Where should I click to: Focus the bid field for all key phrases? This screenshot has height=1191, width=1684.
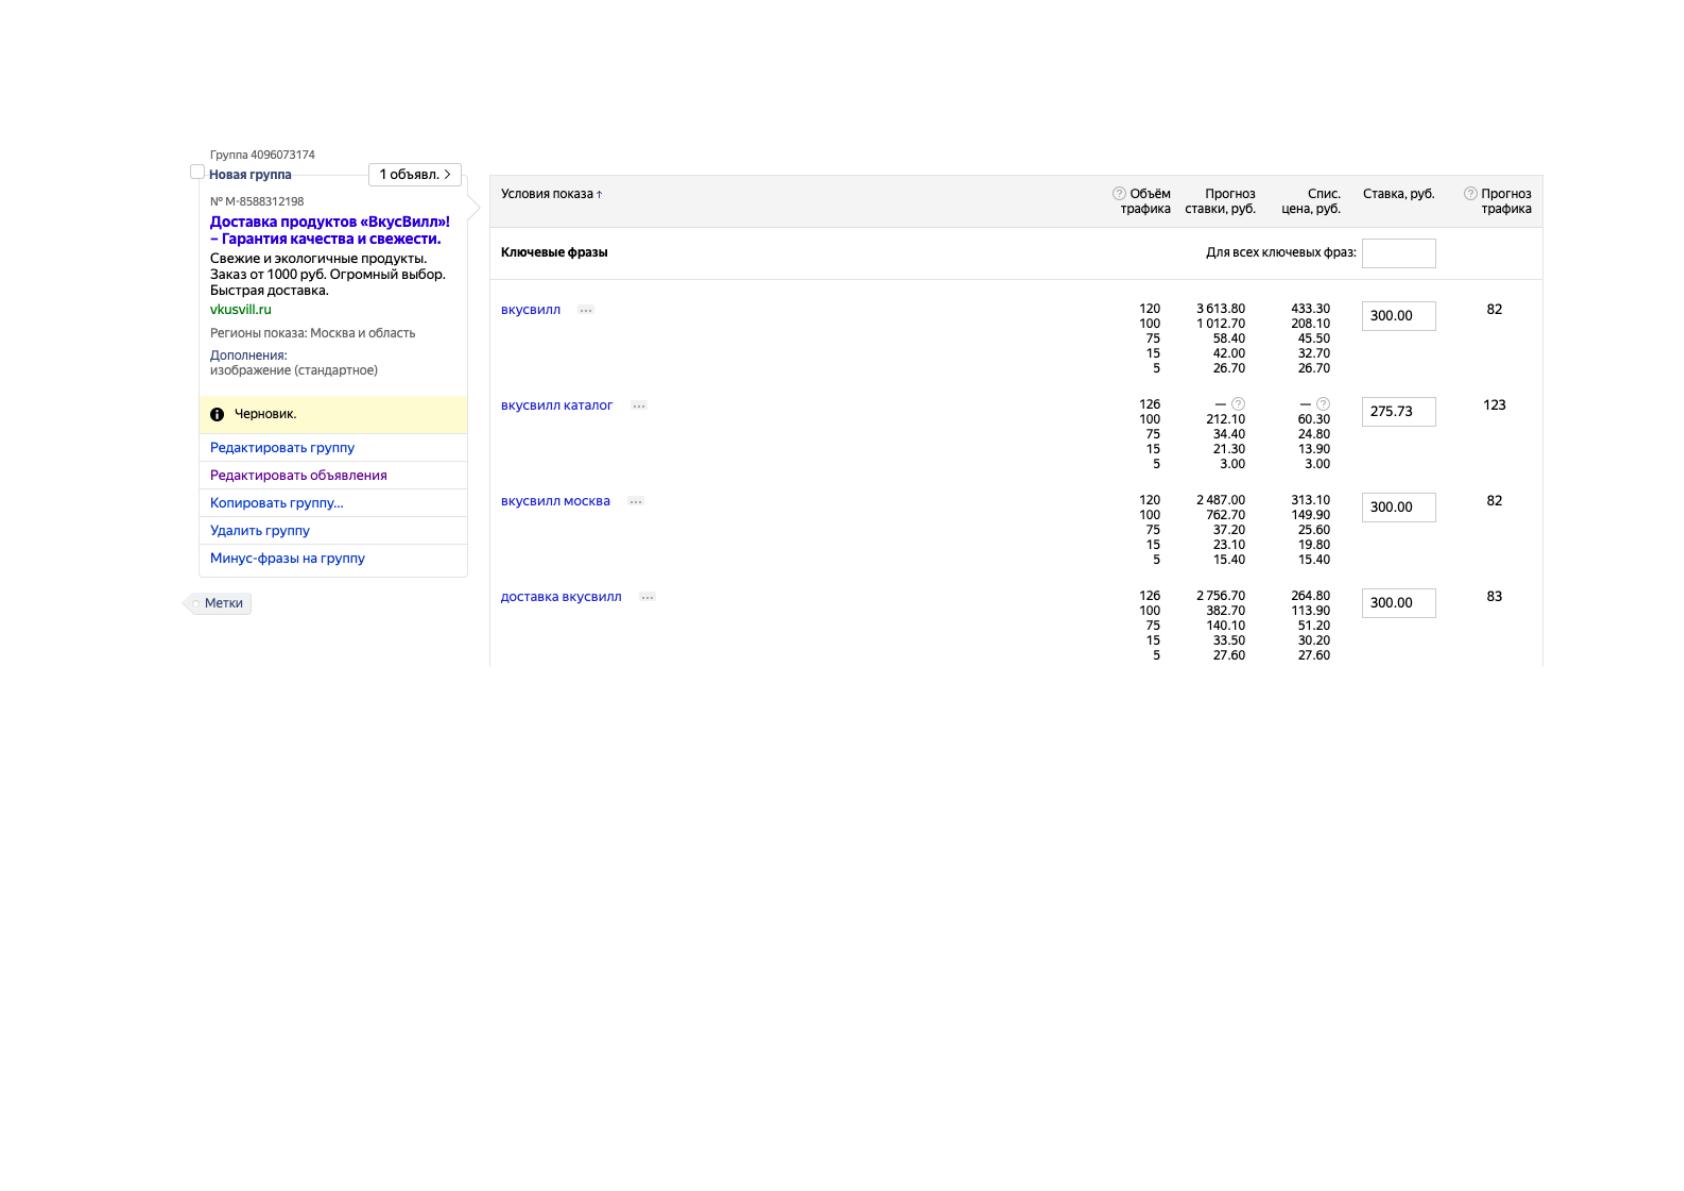1398,254
